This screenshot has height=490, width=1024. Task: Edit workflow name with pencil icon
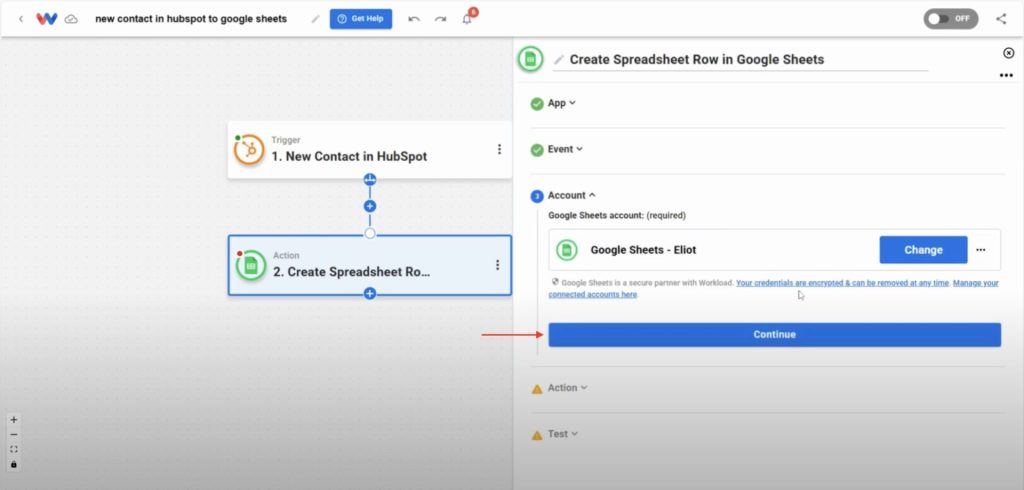(x=315, y=19)
